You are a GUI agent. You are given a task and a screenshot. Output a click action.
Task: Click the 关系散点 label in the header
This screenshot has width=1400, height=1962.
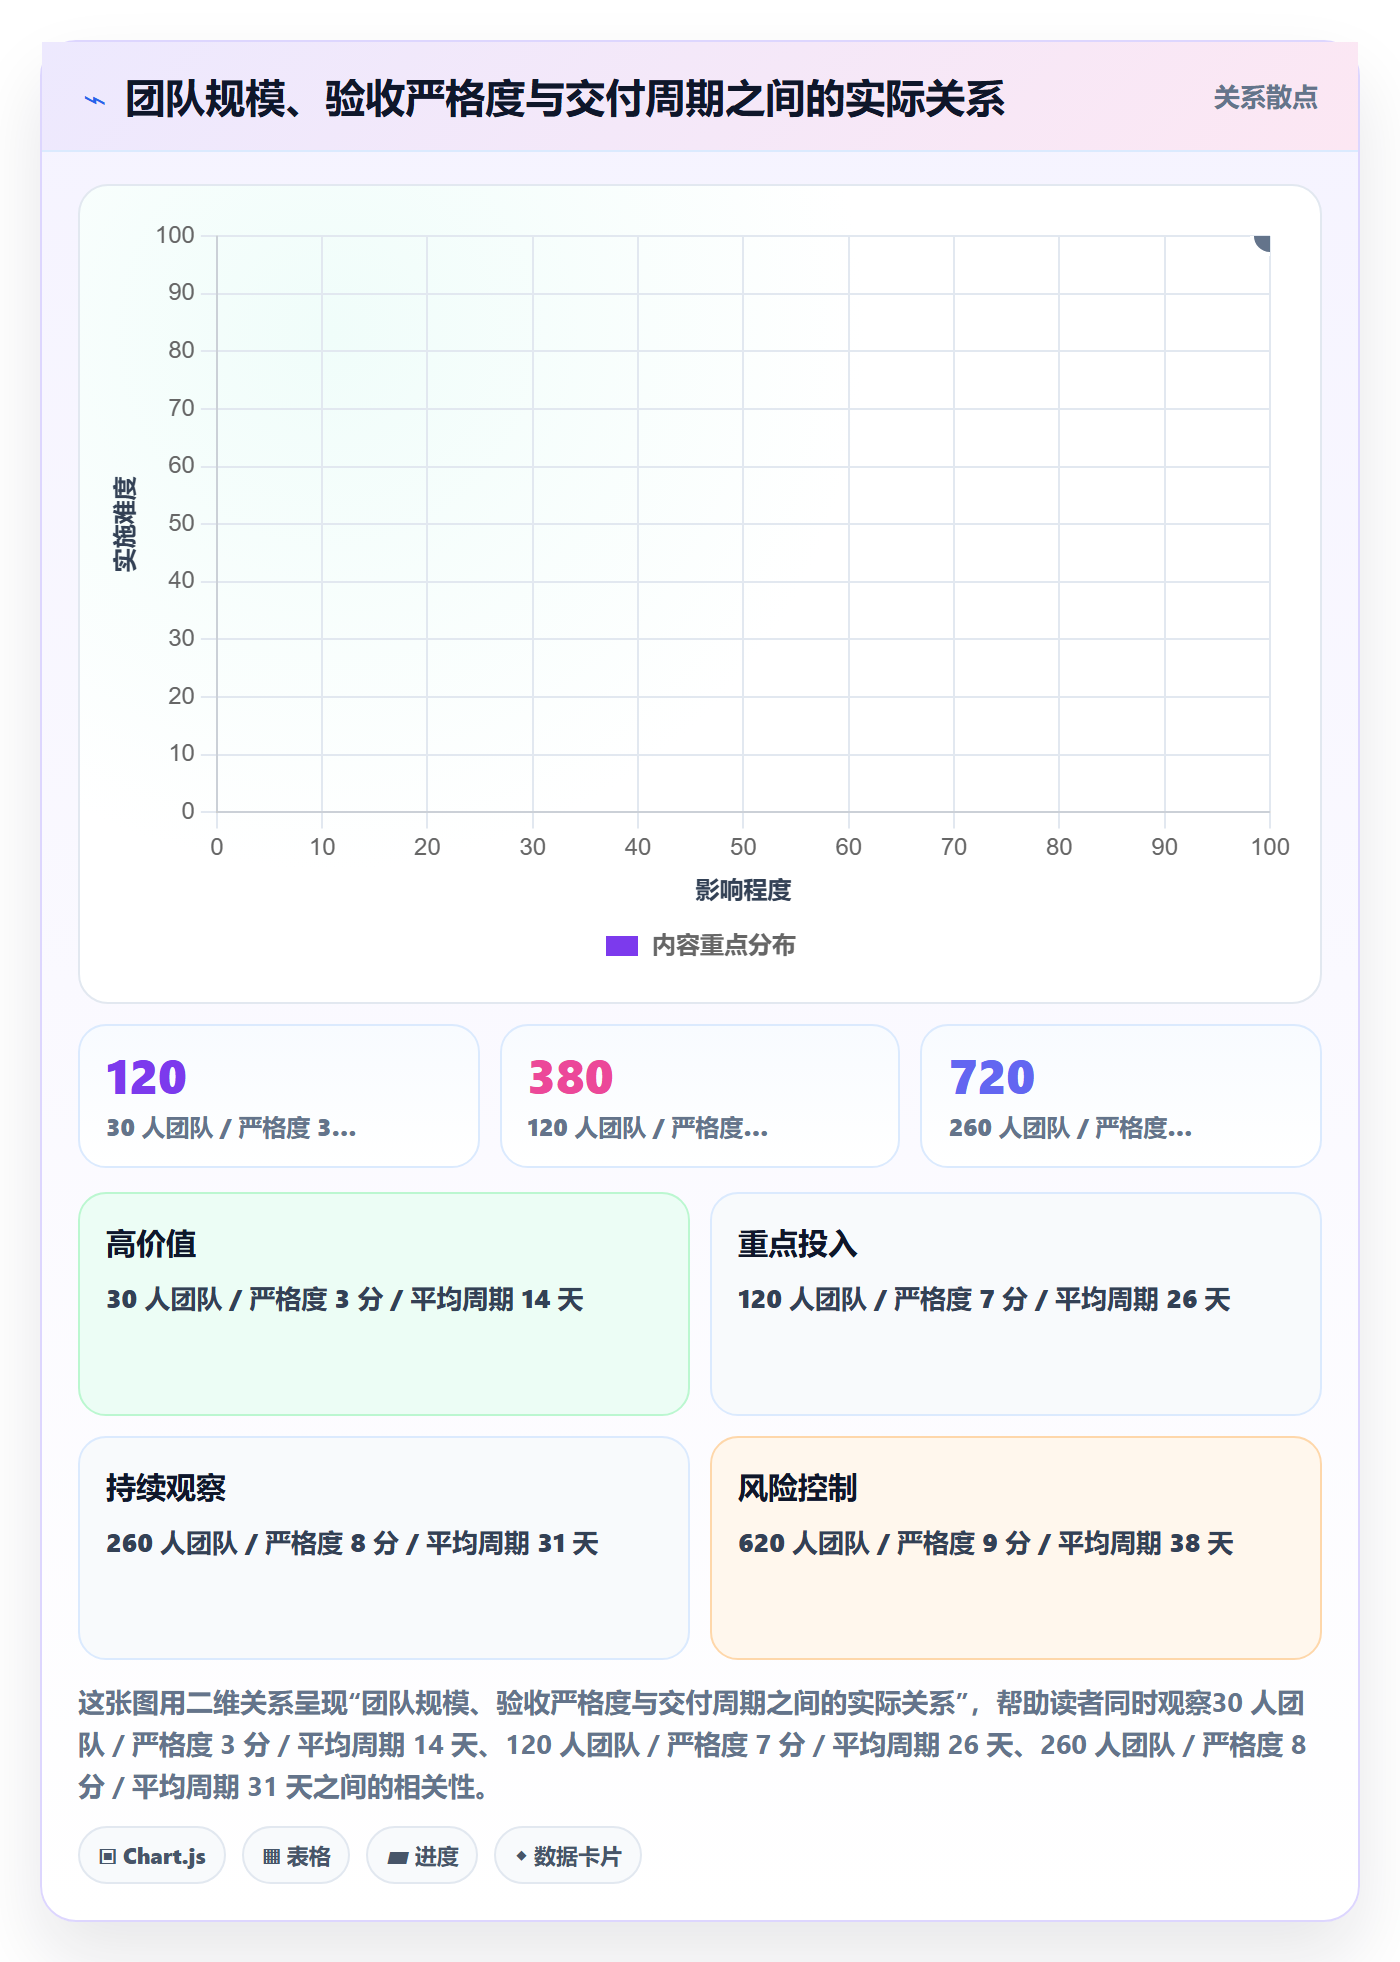click(1265, 98)
